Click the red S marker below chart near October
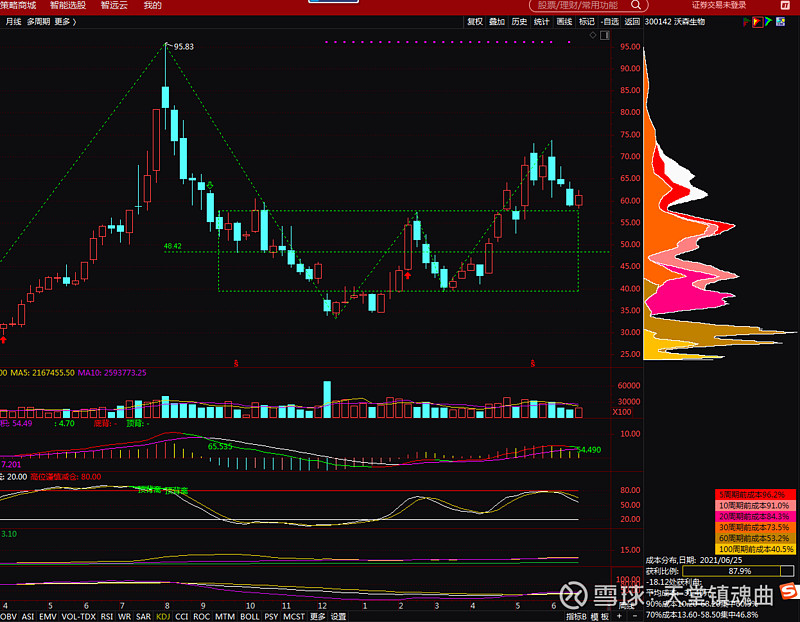 (236, 364)
